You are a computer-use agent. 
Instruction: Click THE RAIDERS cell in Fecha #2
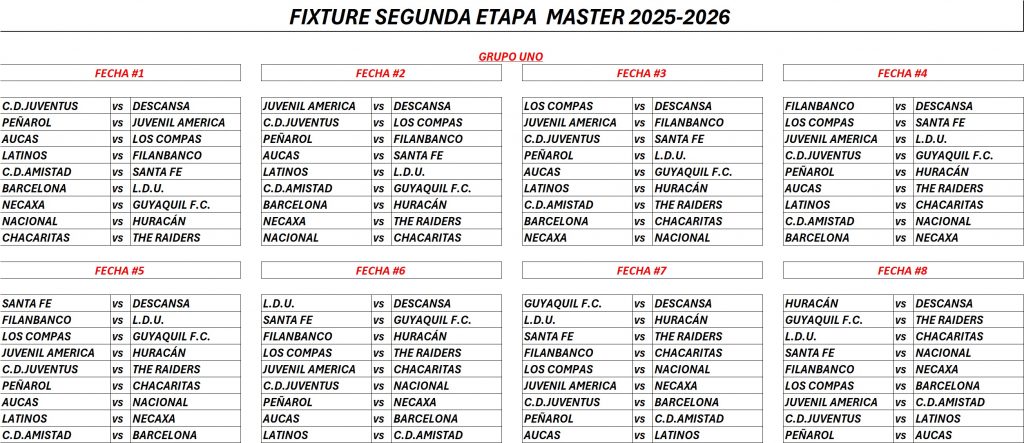coord(446,222)
